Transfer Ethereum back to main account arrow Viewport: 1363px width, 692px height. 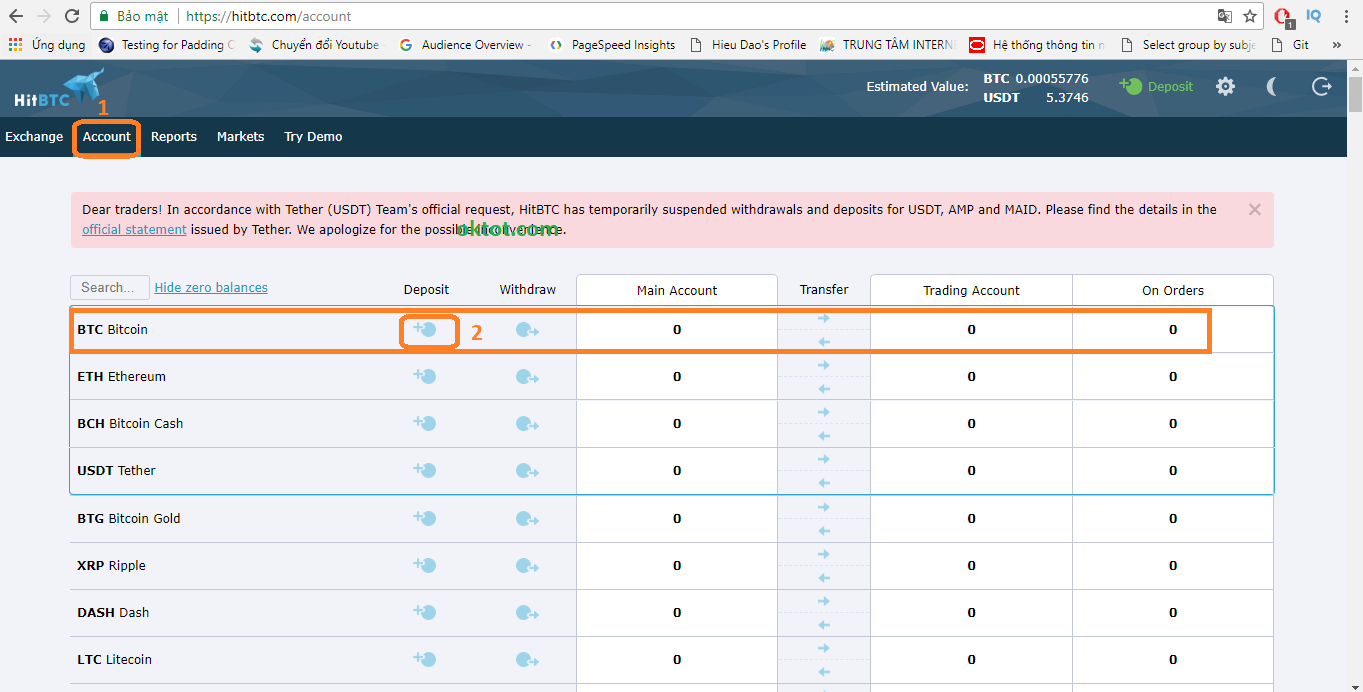(824, 389)
